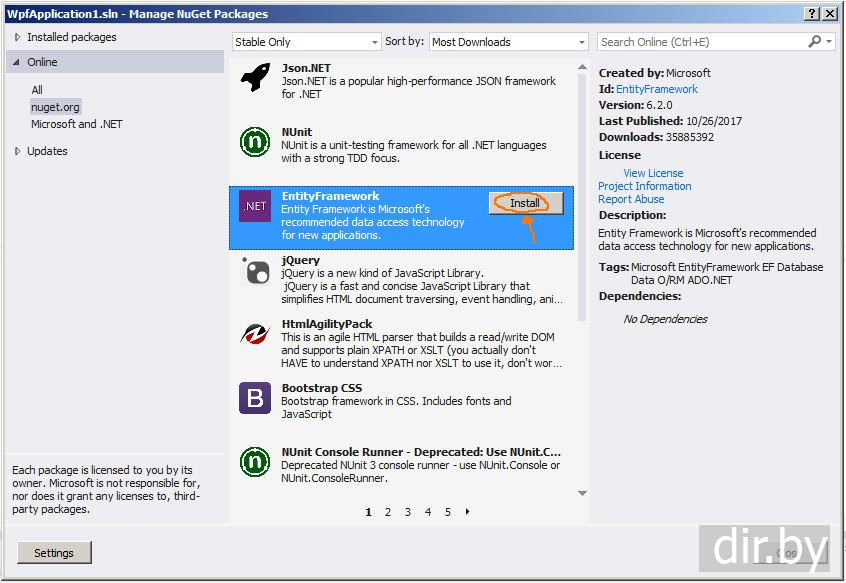Click the next page arrow
846x583 pixels.
[x=467, y=511]
